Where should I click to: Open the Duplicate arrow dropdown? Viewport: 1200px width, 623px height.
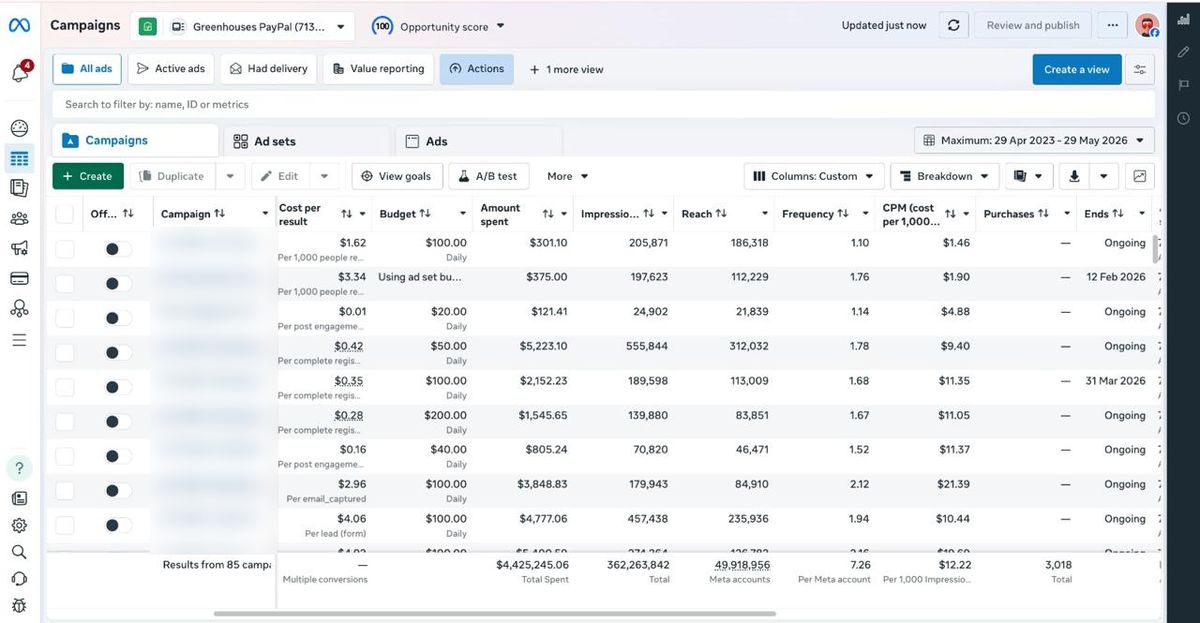pyautogui.click(x=230, y=176)
